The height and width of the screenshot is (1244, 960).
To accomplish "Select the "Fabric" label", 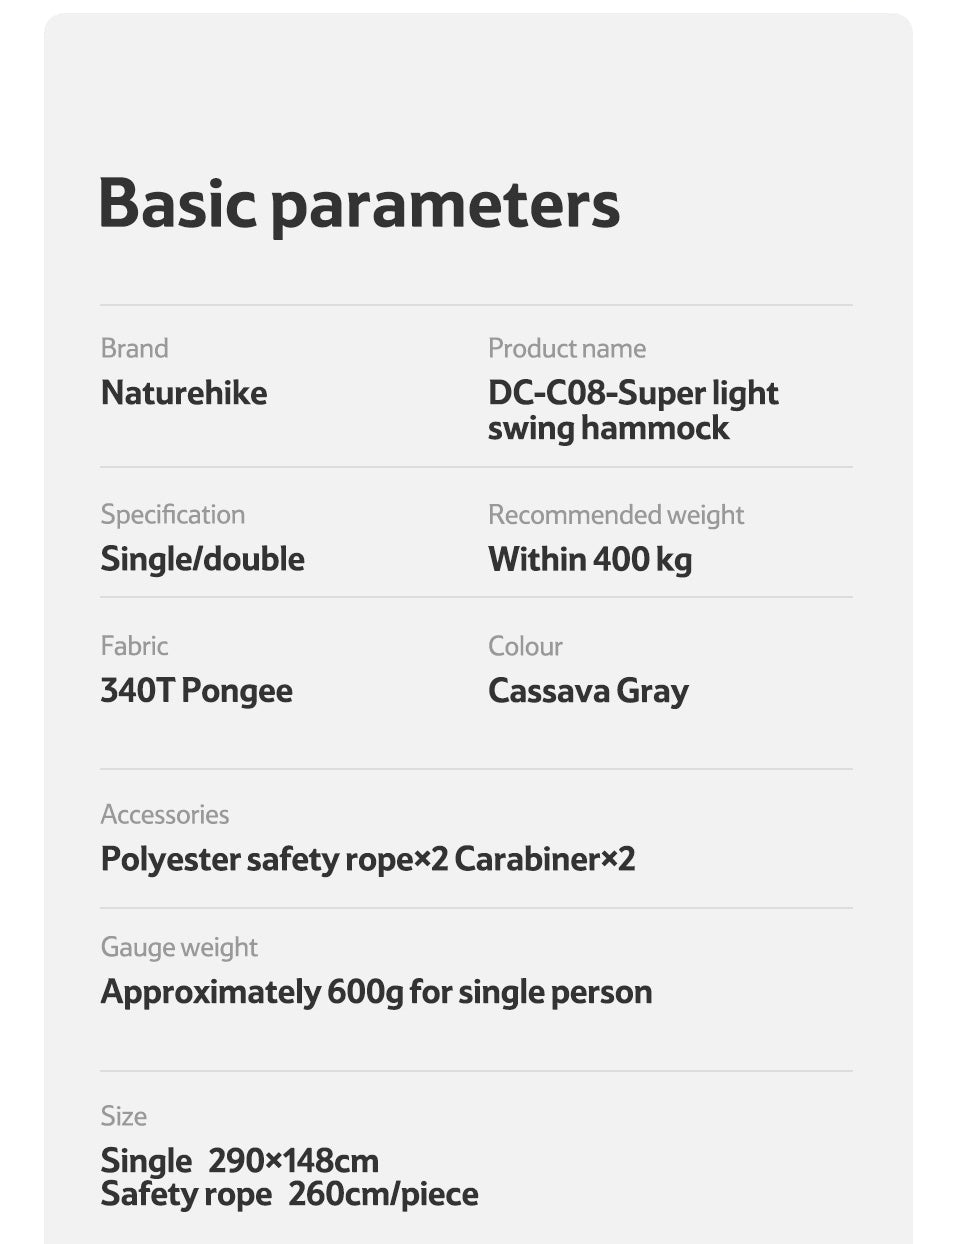I will [134, 645].
